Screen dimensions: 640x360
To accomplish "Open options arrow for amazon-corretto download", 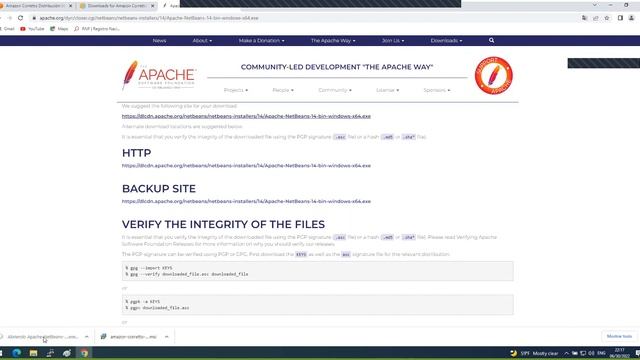I will [167, 336].
